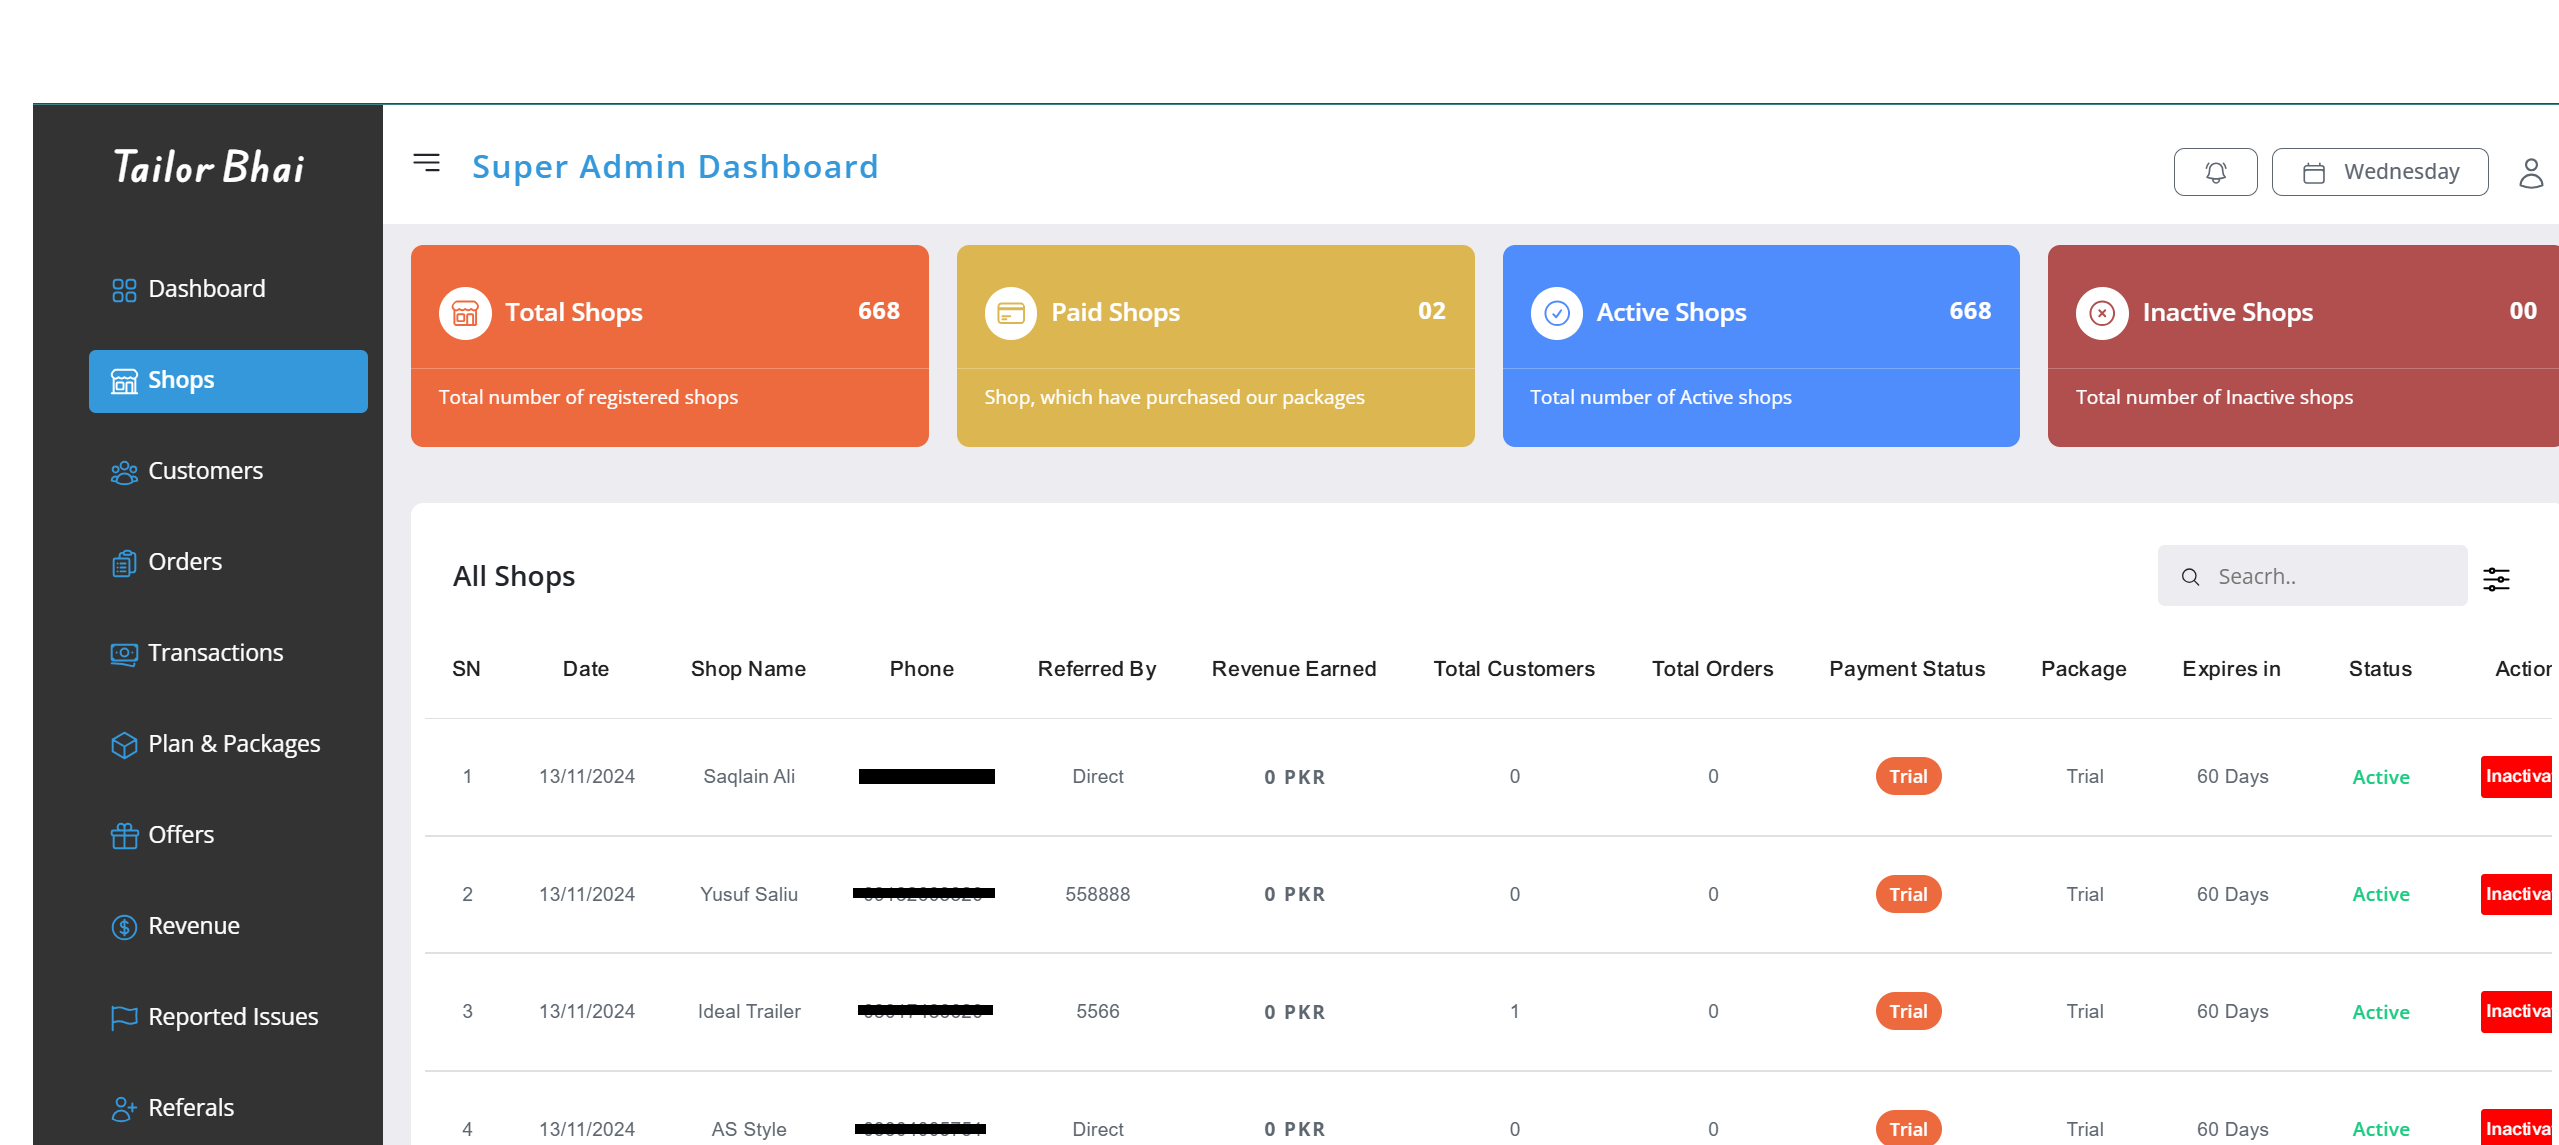Open the Wednesday date picker
The height and width of the screenshot is (1145, 2559).
[2379, 172]
